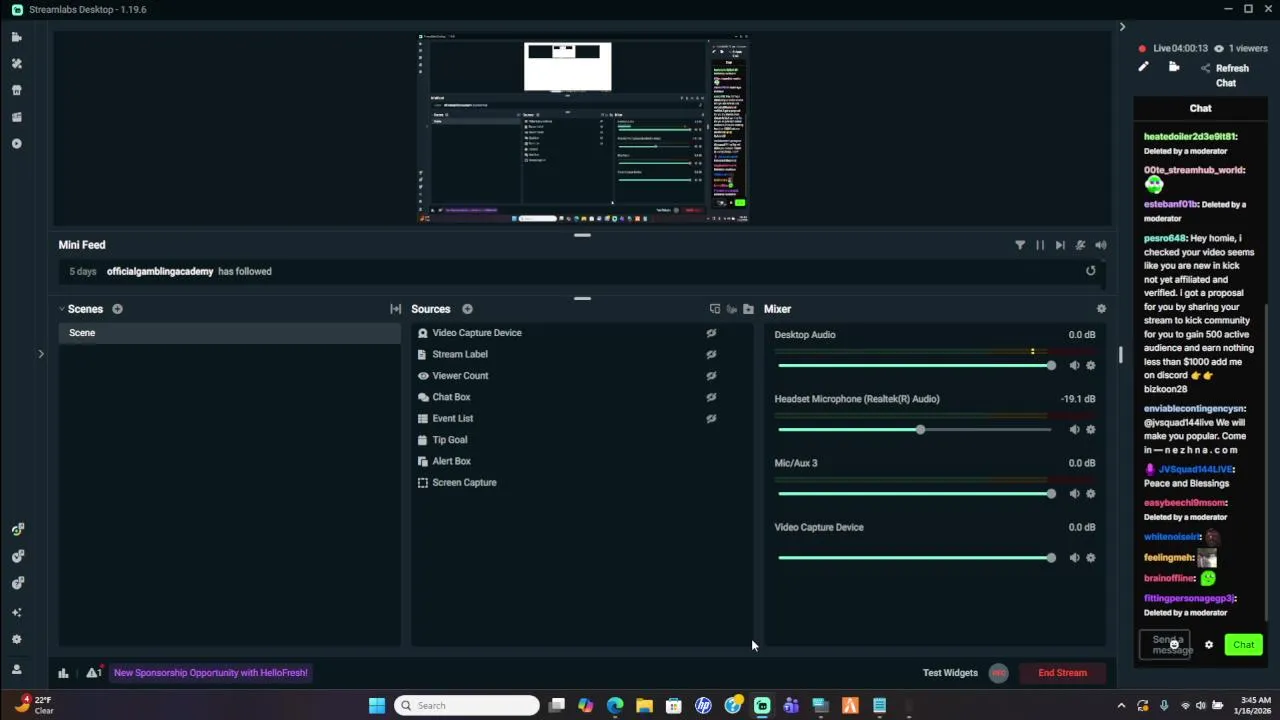Mute event sounds in Mini Feed

pos(1100,245)
